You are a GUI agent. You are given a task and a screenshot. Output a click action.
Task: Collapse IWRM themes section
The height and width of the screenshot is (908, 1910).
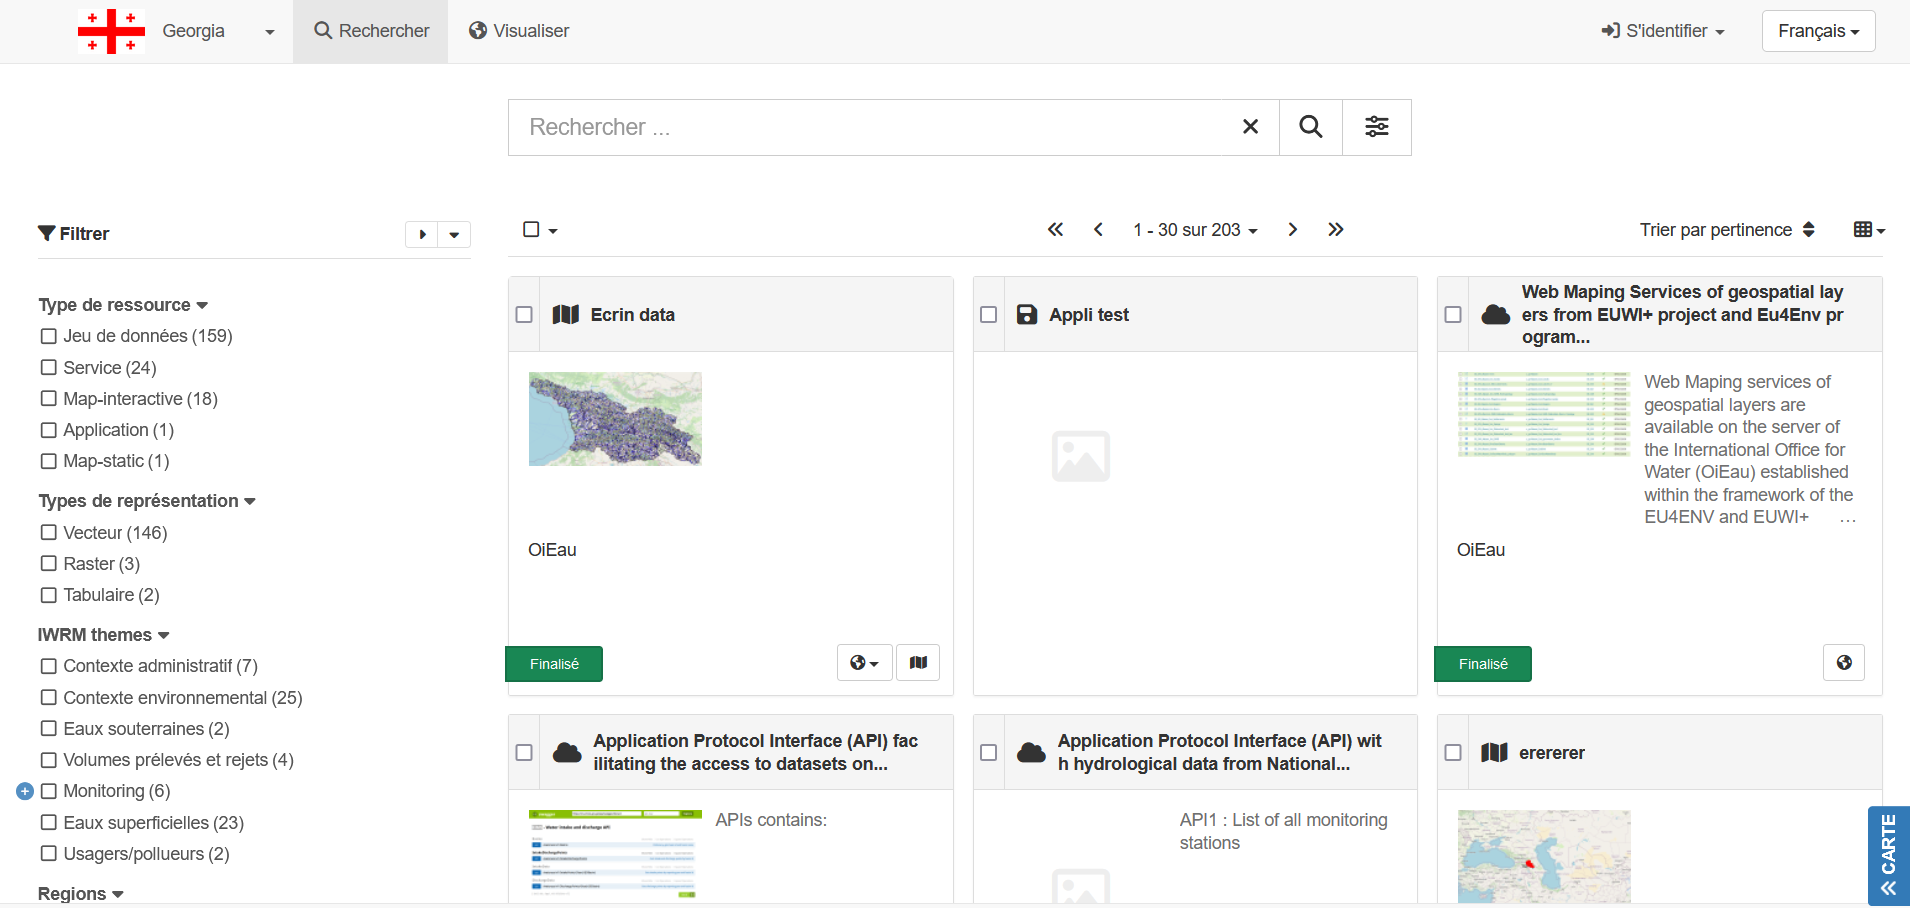104,635
